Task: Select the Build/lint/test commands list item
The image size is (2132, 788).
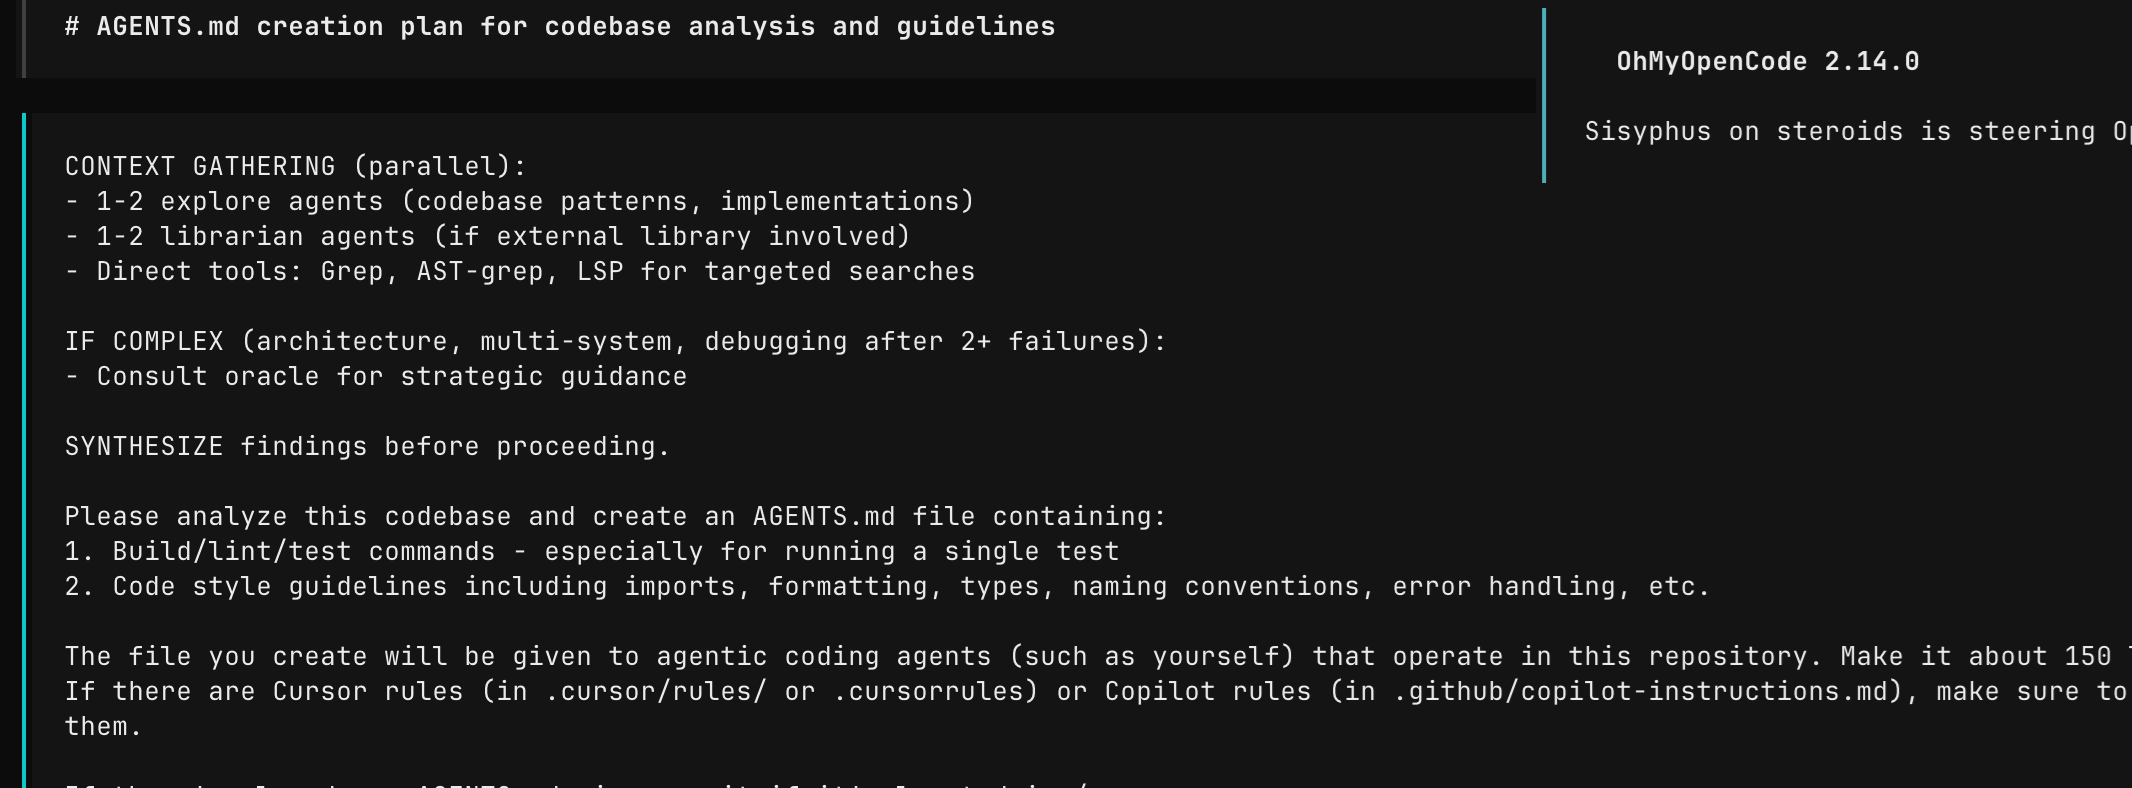Action: coord(591,551)
